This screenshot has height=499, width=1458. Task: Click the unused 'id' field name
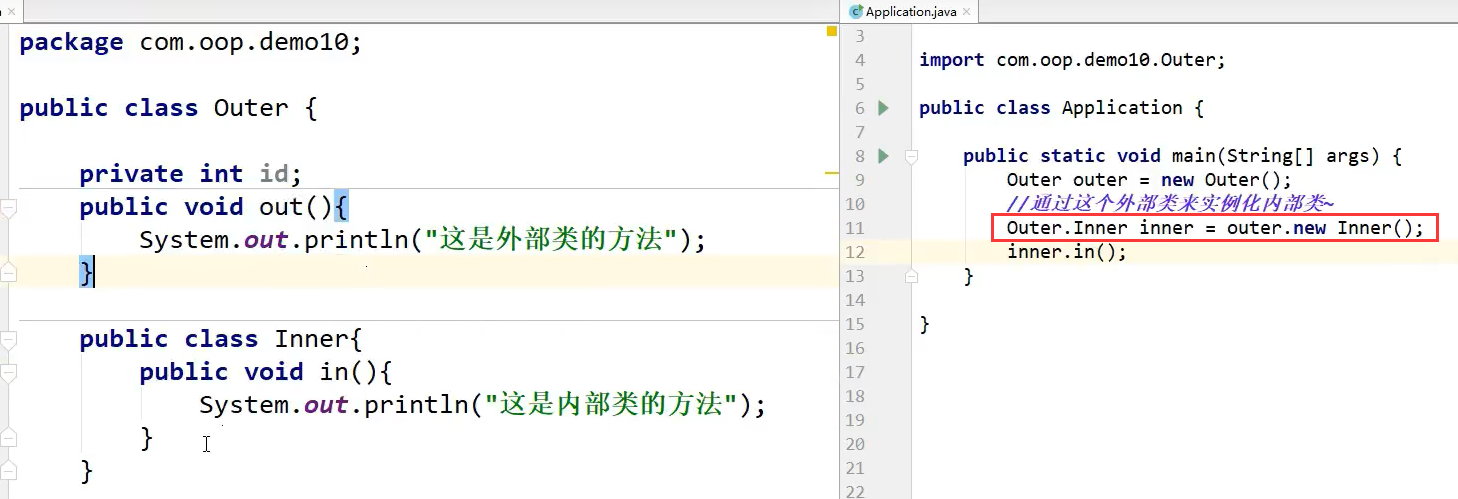274,174
